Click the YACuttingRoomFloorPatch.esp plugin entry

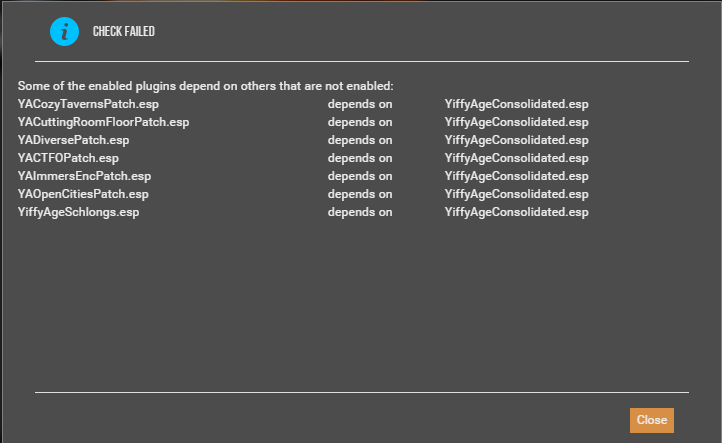[x=104, y=122]
